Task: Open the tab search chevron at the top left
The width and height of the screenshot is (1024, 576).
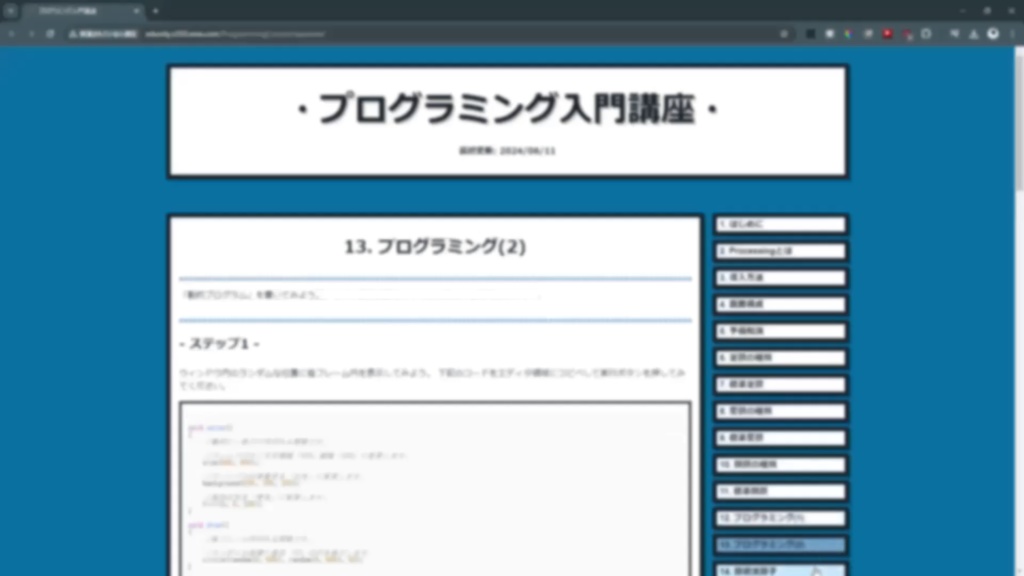Action: tap(10, 11)
